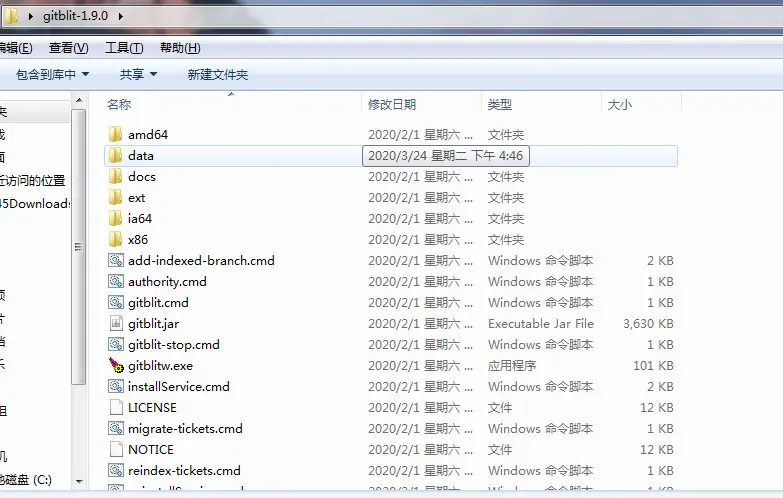
Task: Click the 101 KB size value
Action: [x=653, y=366]
